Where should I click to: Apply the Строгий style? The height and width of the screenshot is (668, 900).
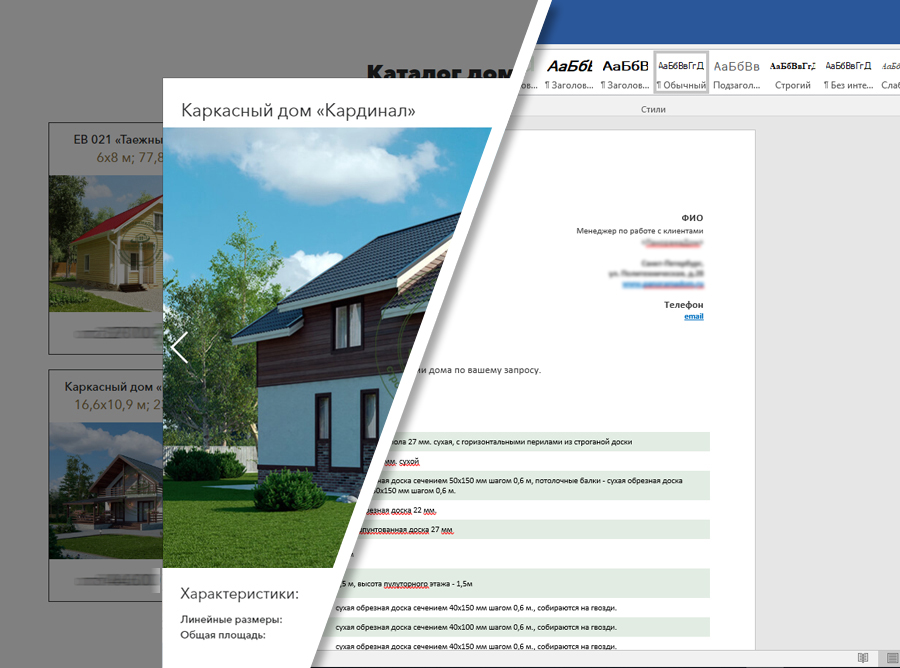coord(793,74)
